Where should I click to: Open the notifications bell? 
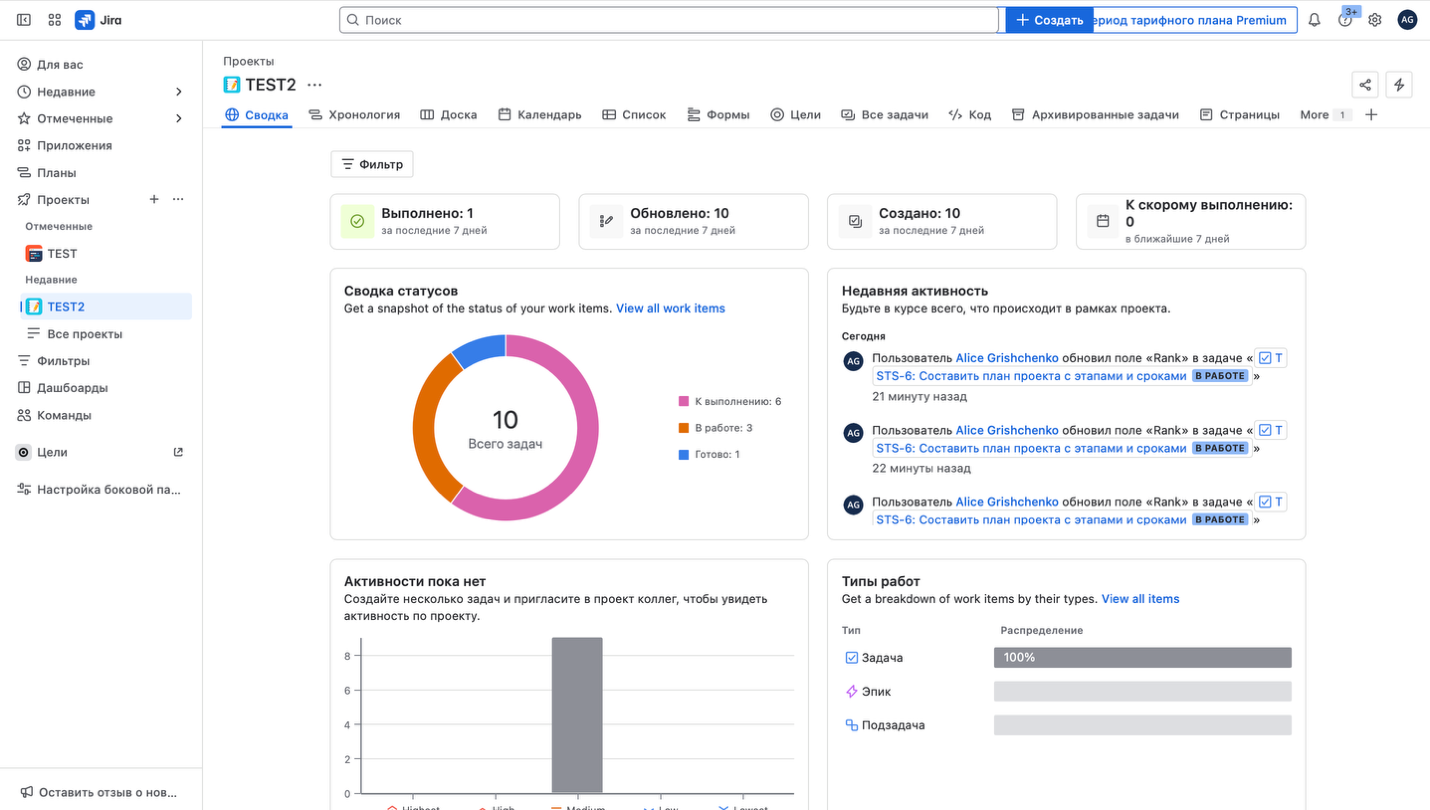pos(1314,20)
